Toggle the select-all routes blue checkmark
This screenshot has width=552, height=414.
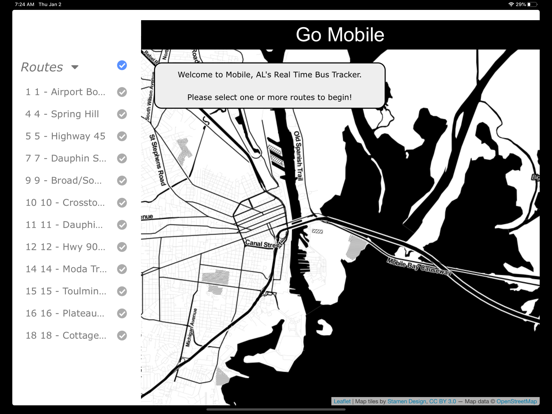[x=122, y=65]
